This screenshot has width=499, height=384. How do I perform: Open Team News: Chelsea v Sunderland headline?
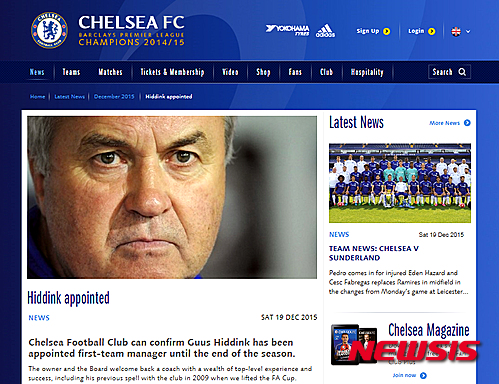374,253
